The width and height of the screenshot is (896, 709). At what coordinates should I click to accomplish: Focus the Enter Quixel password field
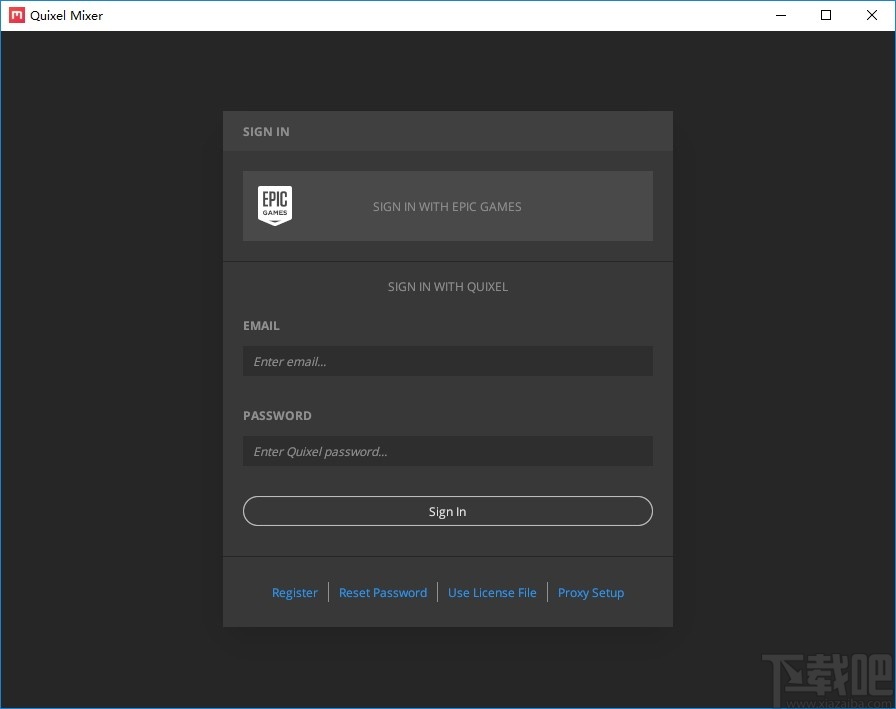click(x=447, y=451)
